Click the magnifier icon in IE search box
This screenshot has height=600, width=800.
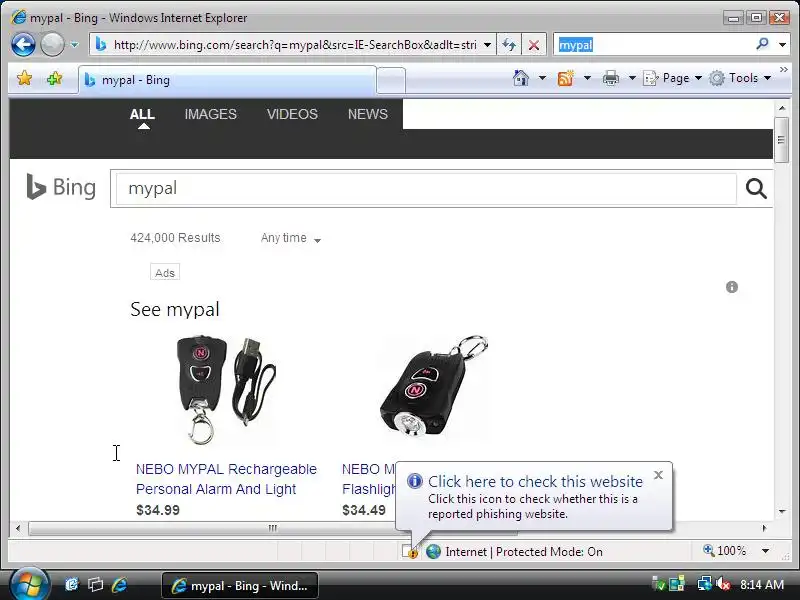[762, 44]
